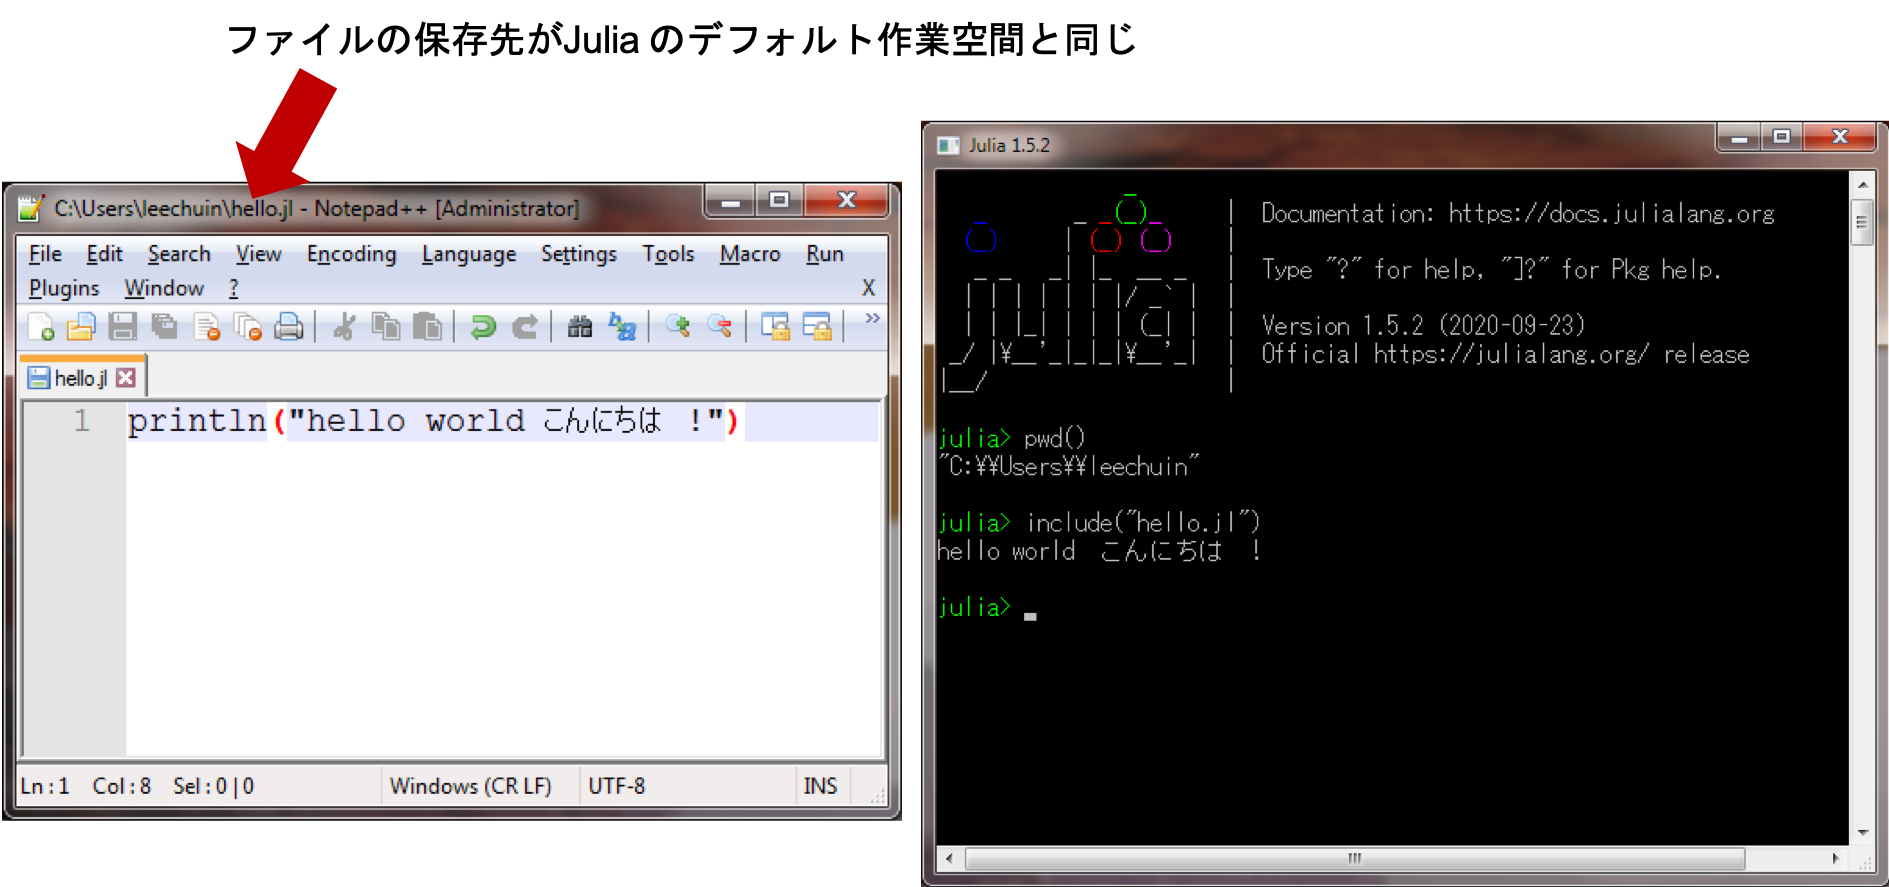
Task: Minimize the Julia 1.5.2 window
Action: (1739, 137)
